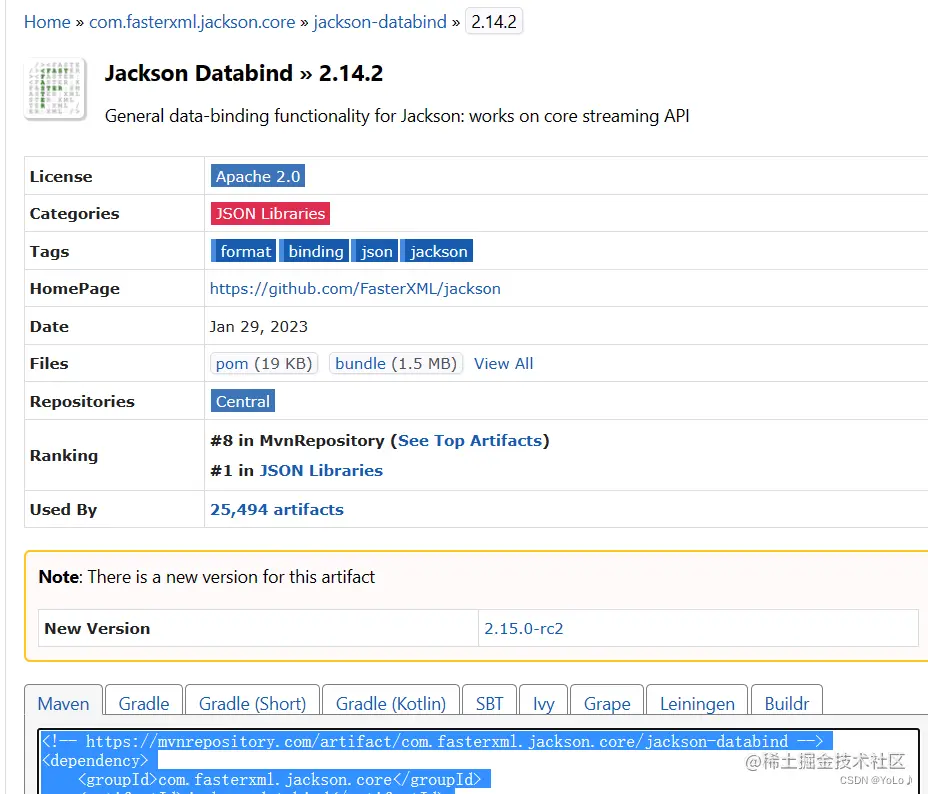This screenshot has width=928, height=794.
Task: Go to Home in the breadcrumb
Action: point(47,22)
